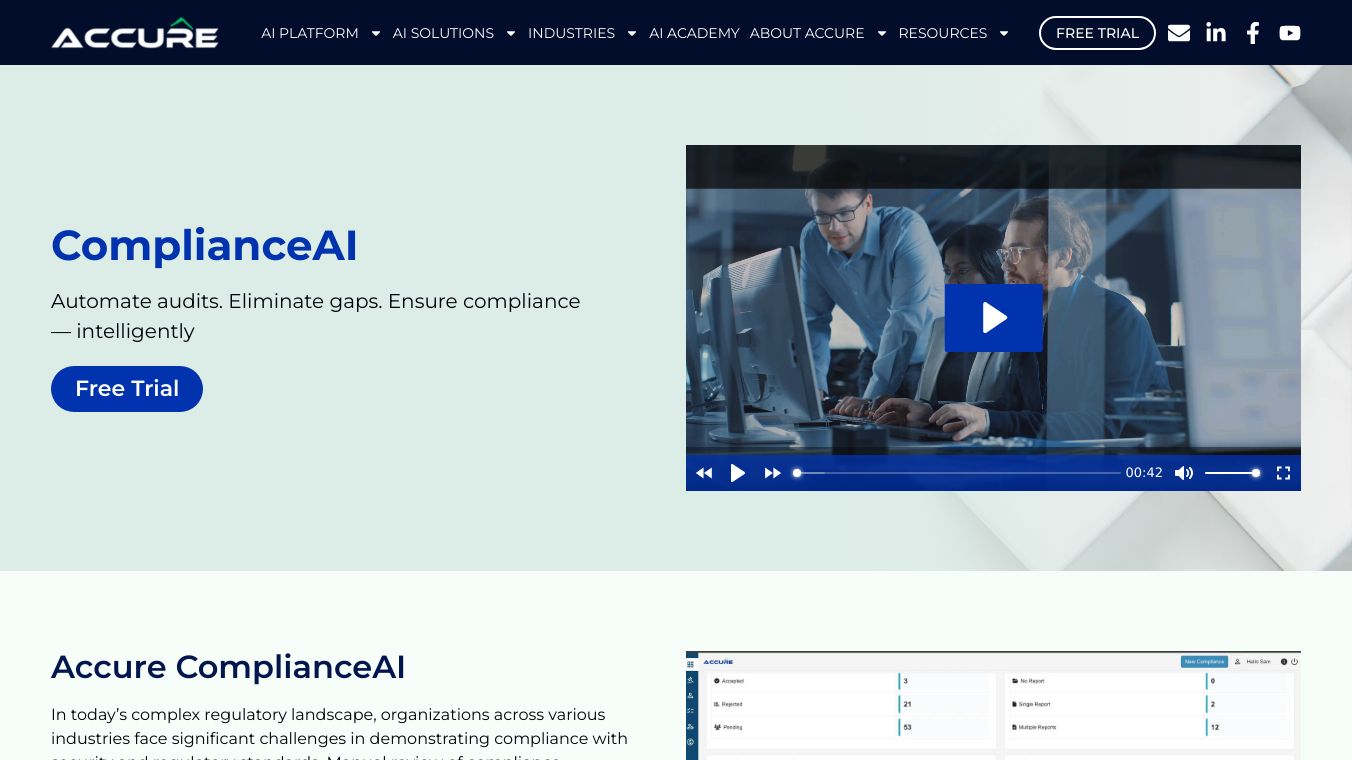Adjust the video volume slider
The width and height of the screenshot is (1352, 760).
tap(1232, 473)
